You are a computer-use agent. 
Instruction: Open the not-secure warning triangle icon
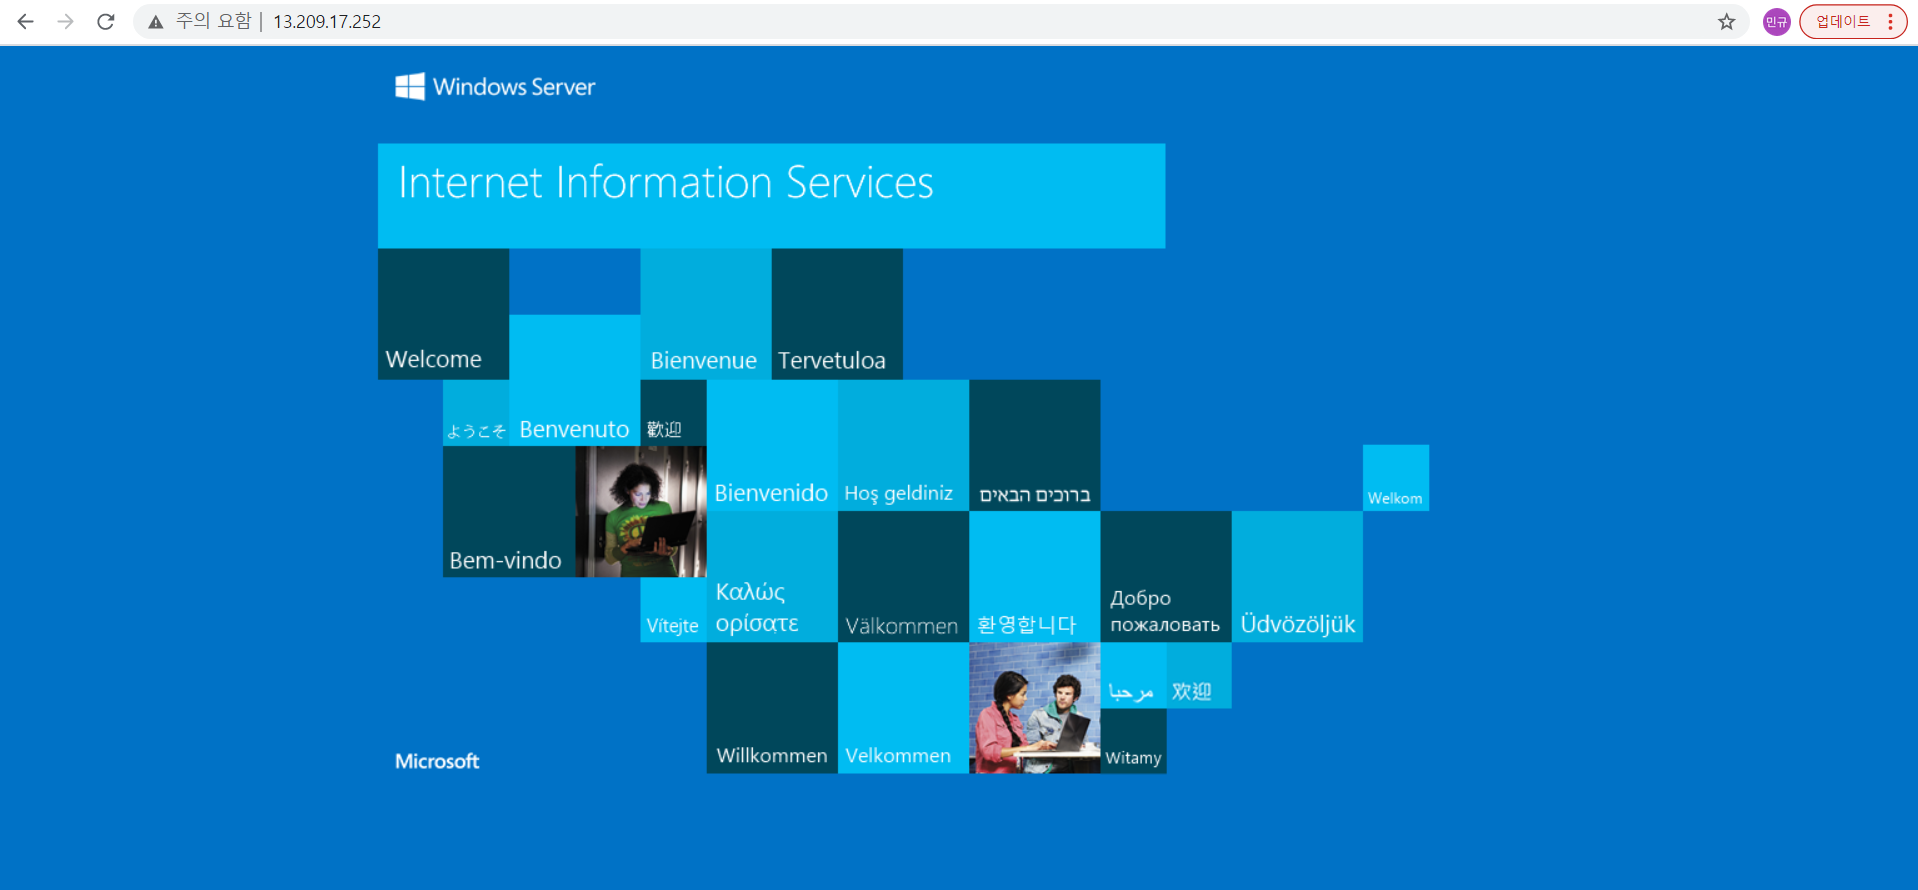(x=155, y=22)
